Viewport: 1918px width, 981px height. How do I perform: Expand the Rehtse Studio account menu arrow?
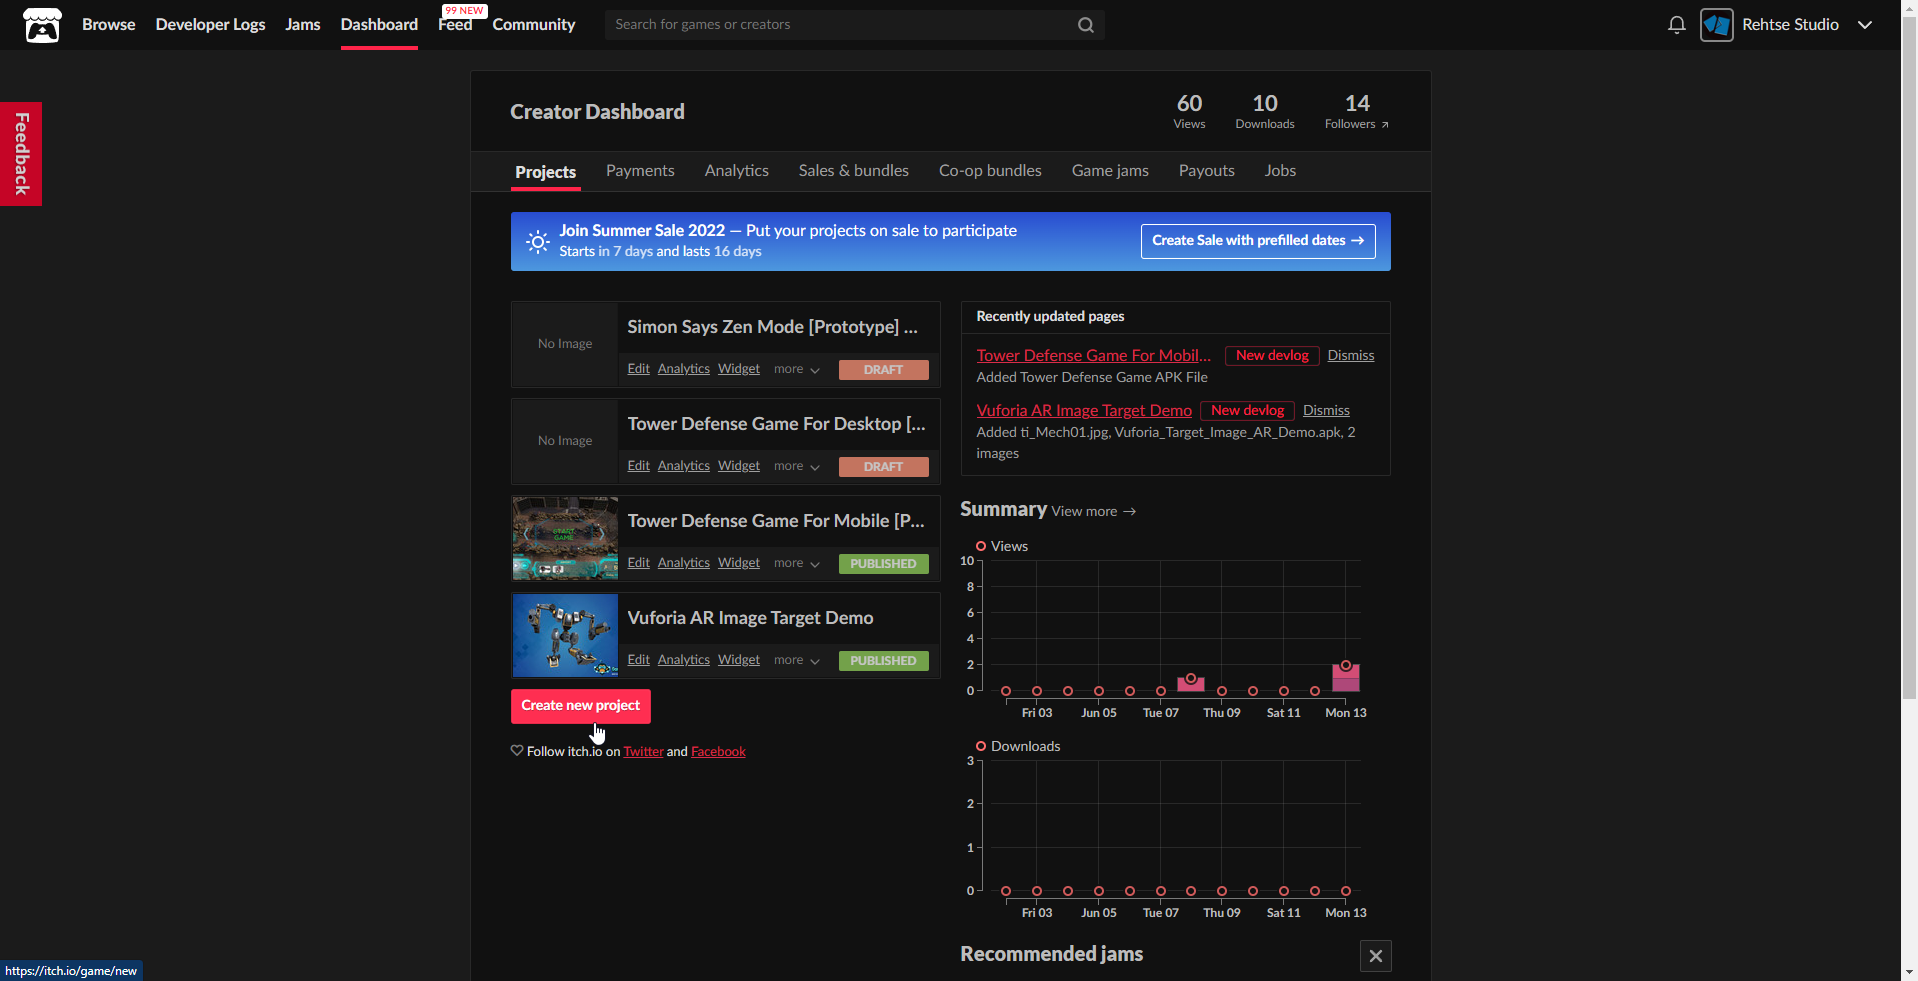point(1865,25)
